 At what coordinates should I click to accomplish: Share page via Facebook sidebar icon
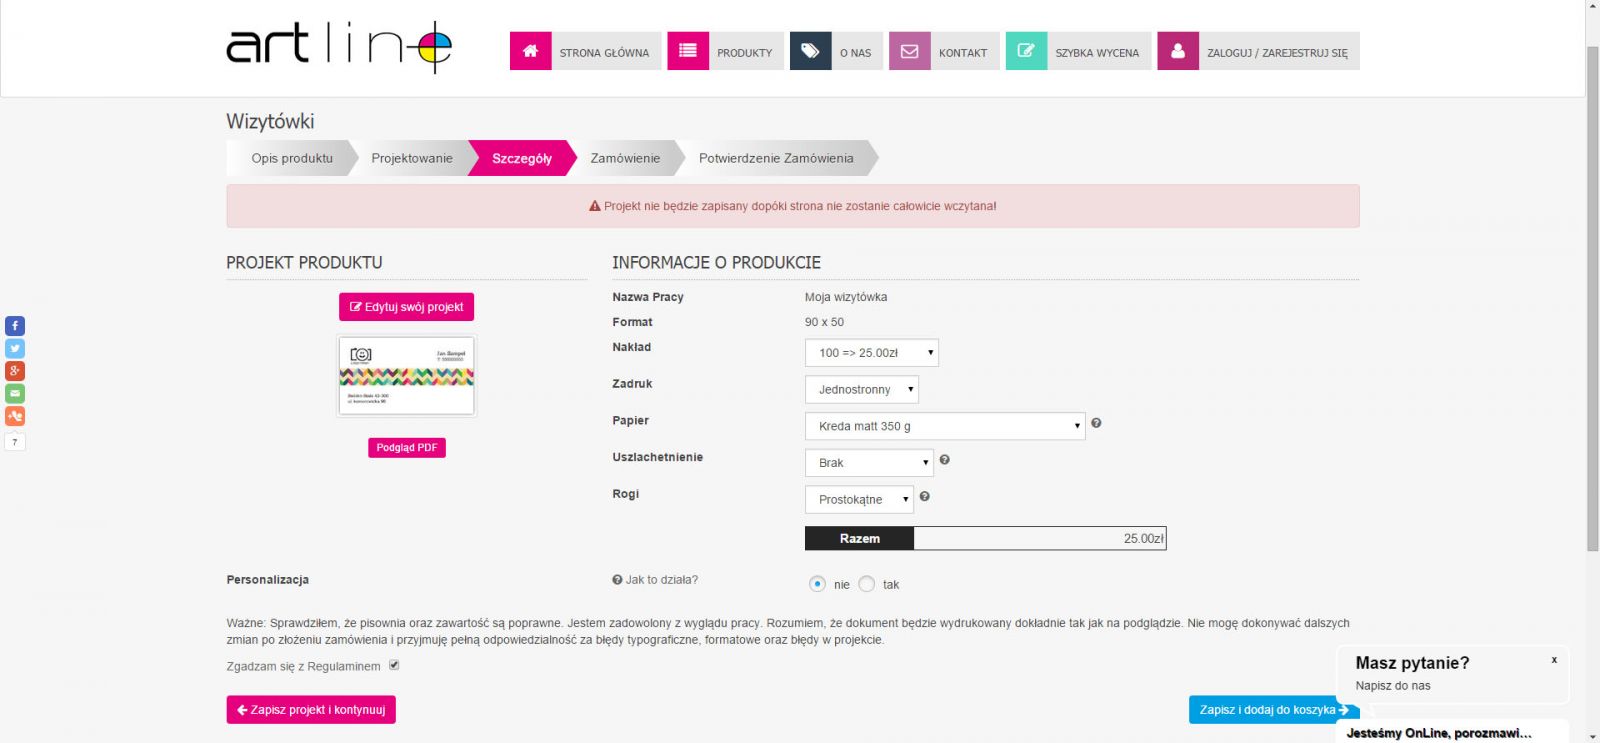click(x=15, y=326)
